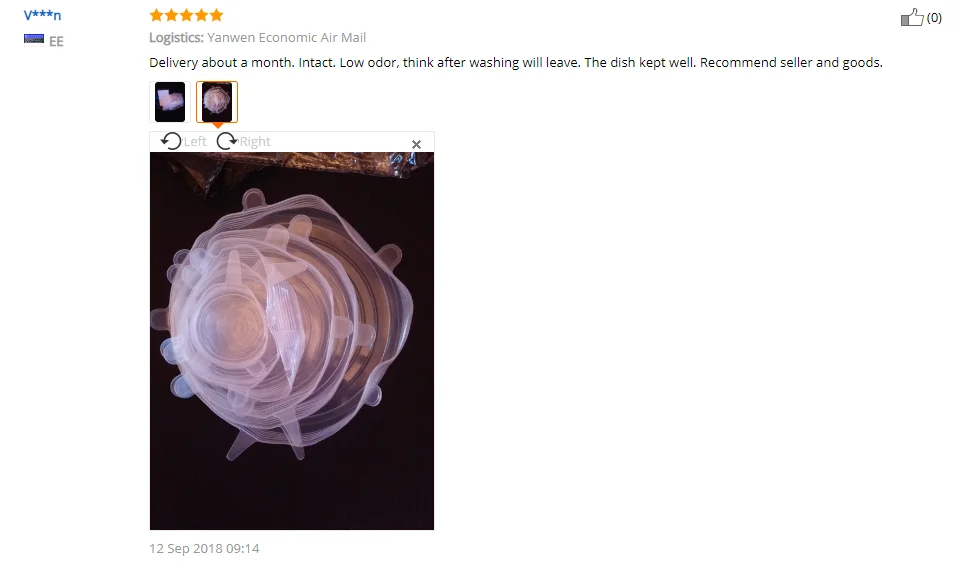Click the enlarged silicone lids photo
973x572 pixels.
(x=292, y=341)
